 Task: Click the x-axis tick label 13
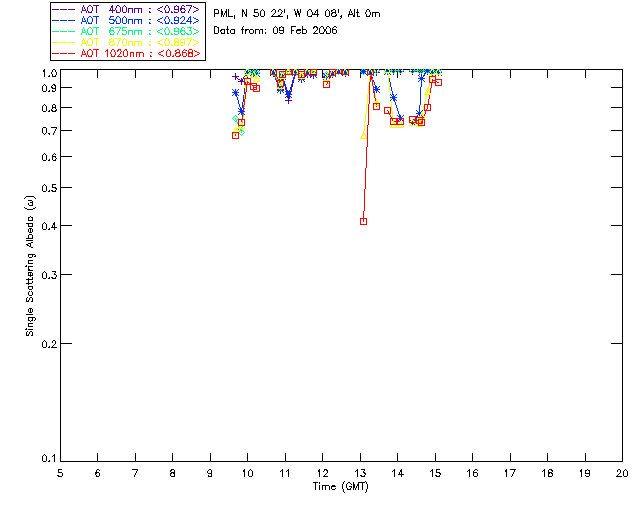pyautogui.click(x=360, y=474)
